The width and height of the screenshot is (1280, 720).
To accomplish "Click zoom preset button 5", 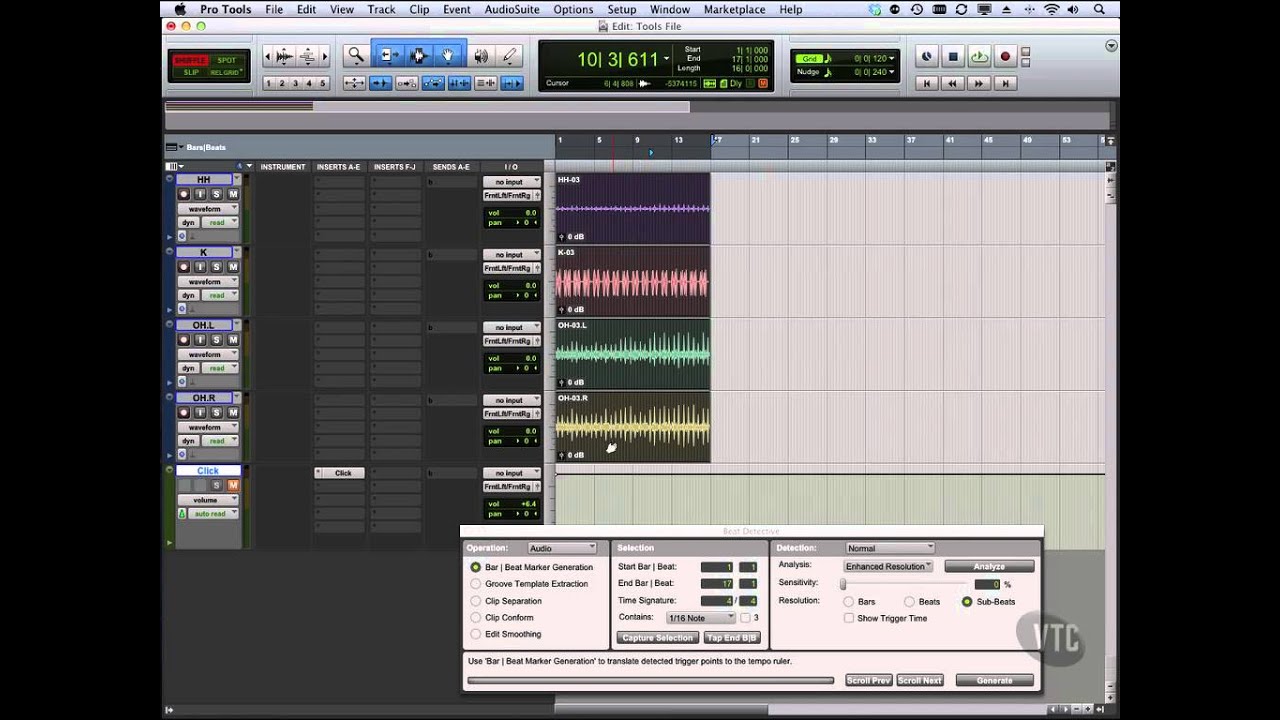I will [x=322, y=84].
